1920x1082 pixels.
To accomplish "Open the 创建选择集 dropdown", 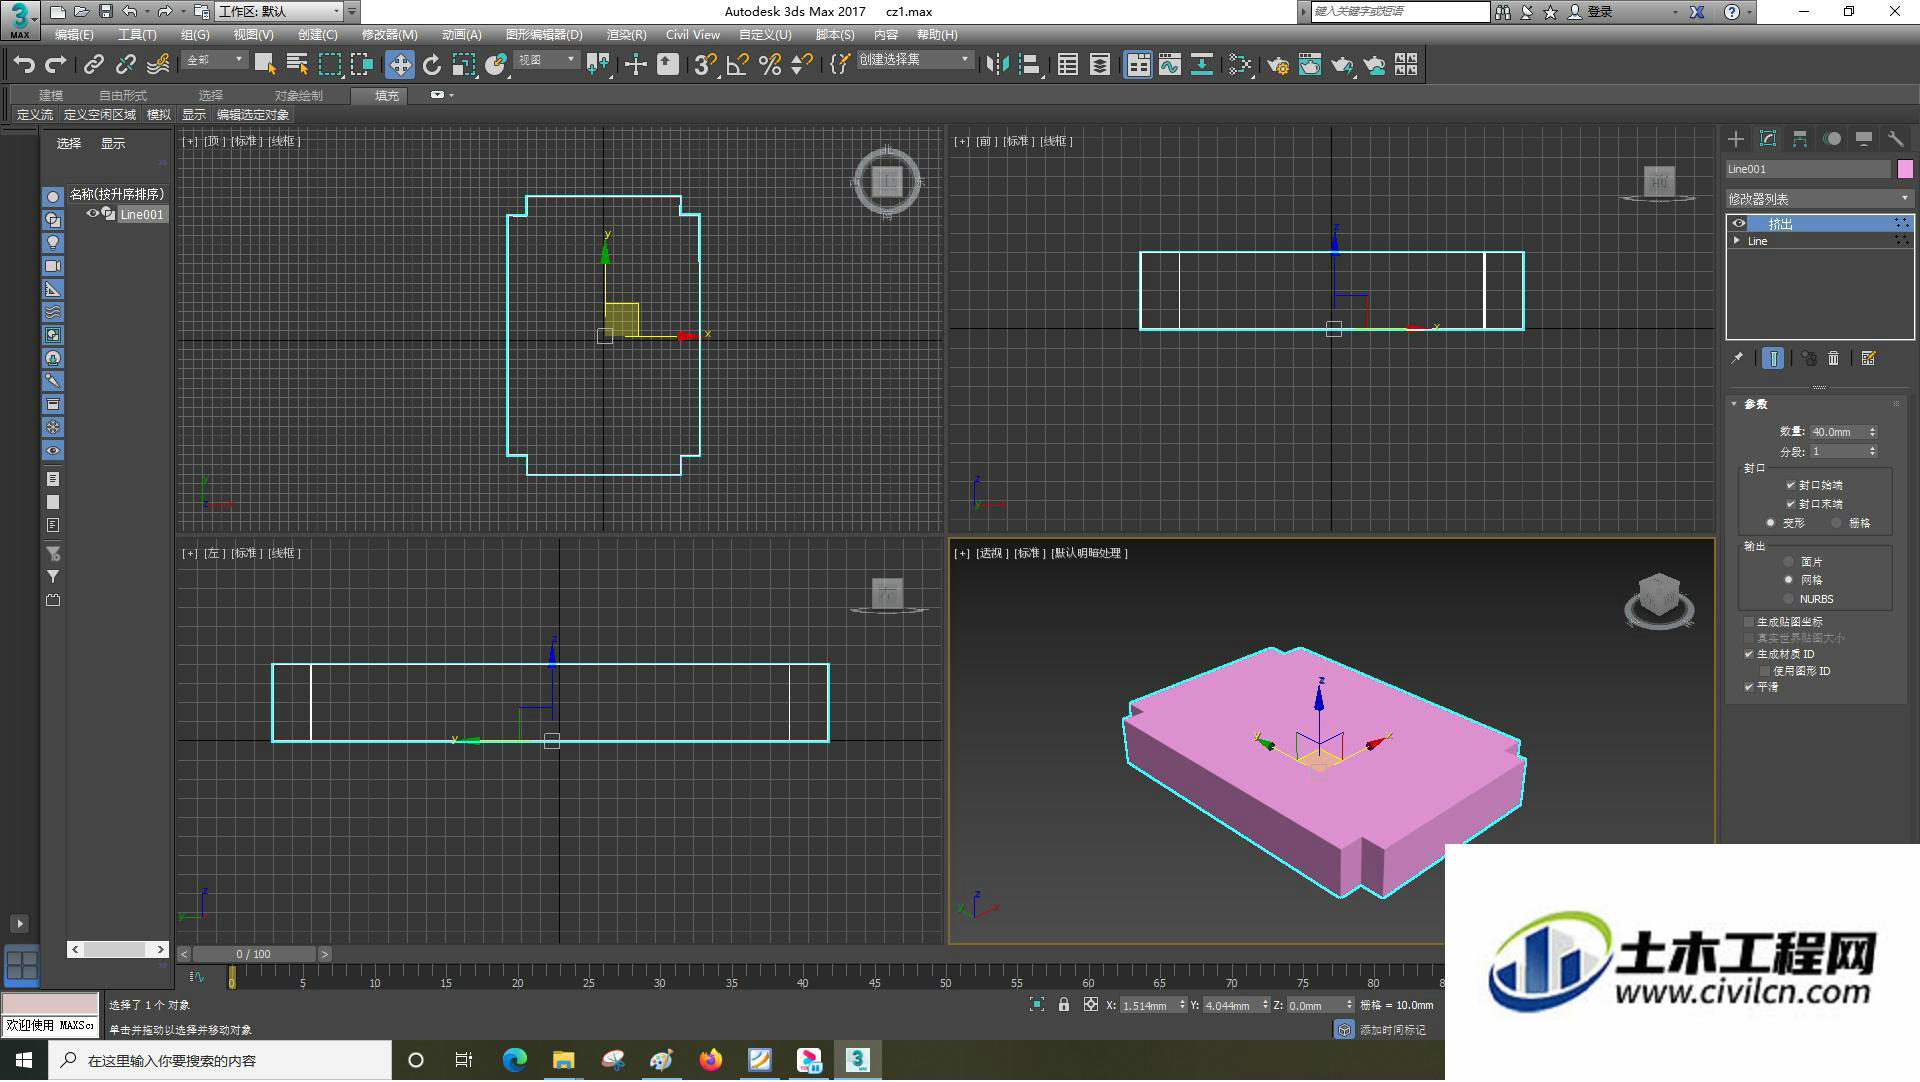I will (914, 61).
